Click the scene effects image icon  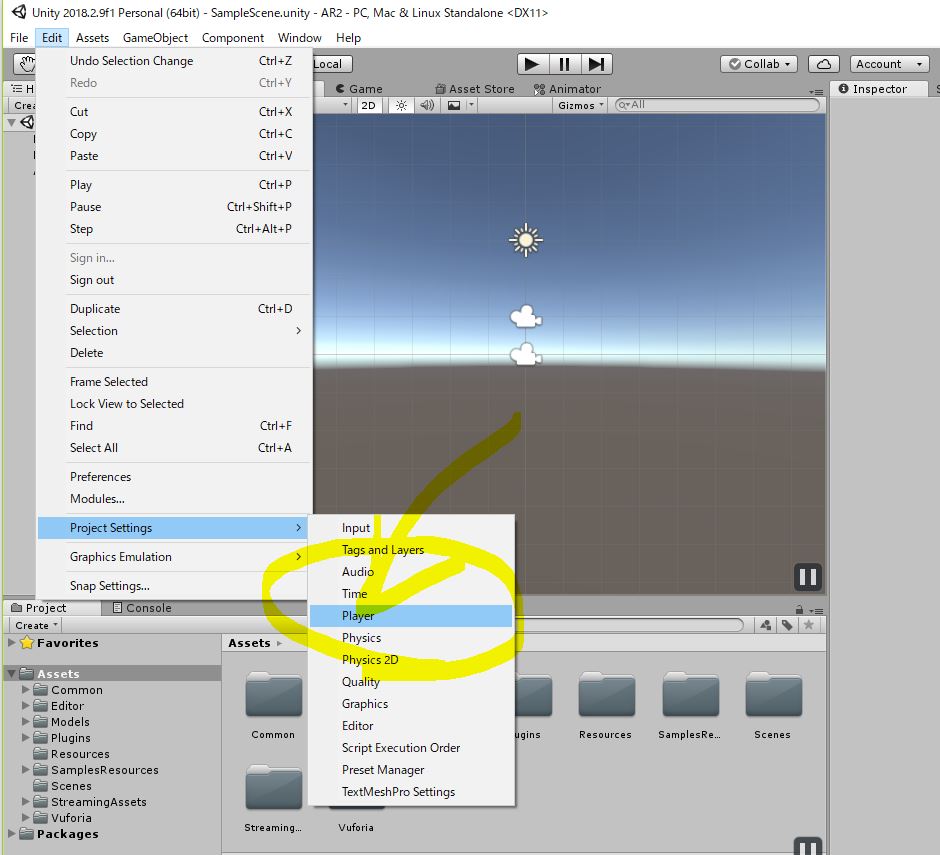(x=454, y=106)
